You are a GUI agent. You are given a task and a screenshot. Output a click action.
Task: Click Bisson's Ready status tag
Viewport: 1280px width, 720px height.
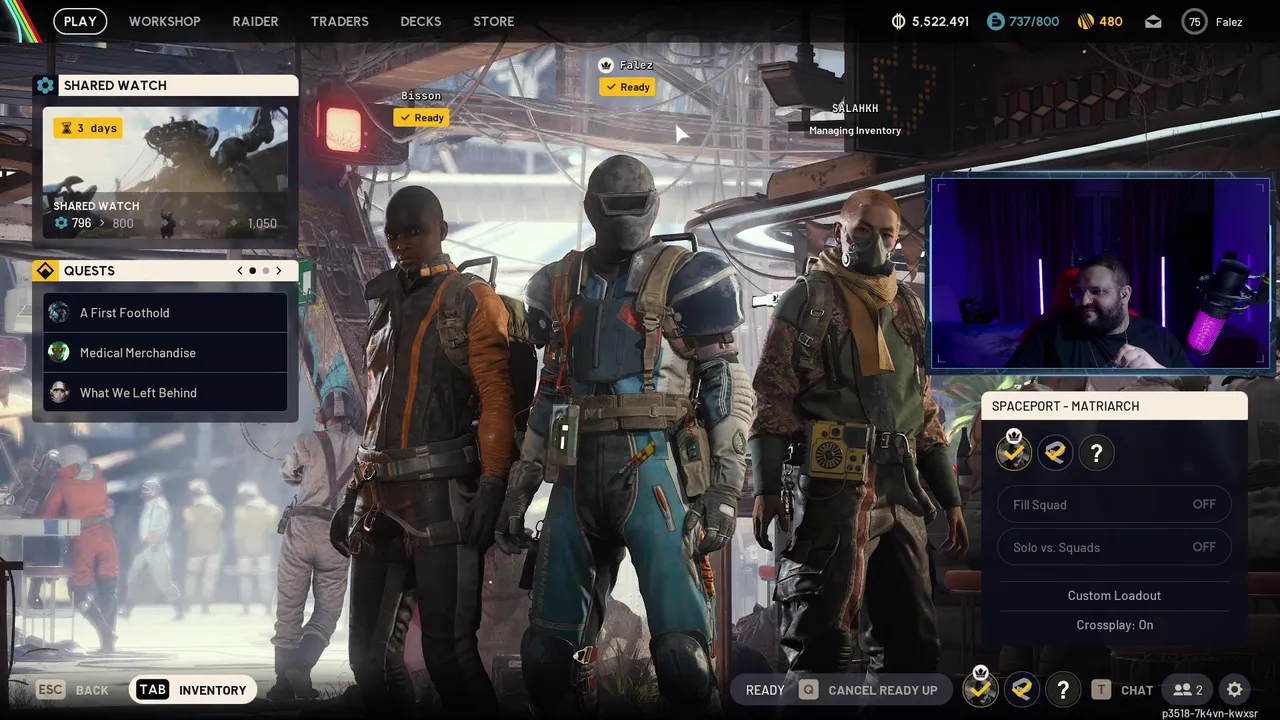point(421,117)
